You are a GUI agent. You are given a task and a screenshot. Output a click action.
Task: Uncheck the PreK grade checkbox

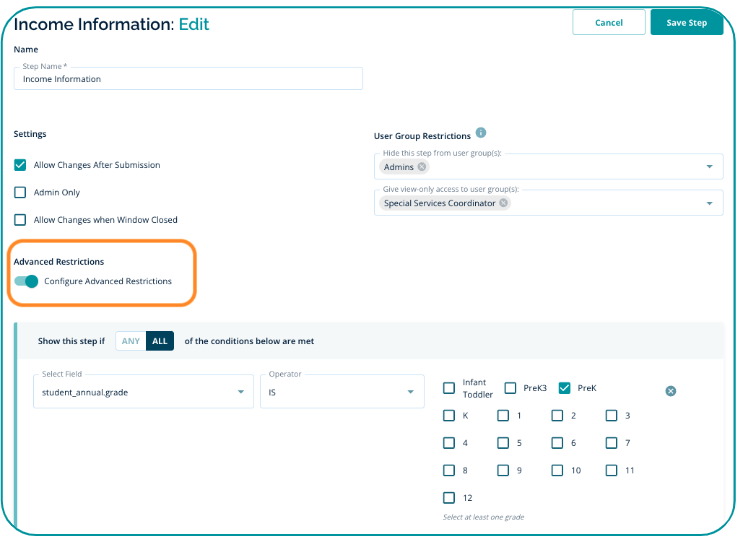pos(565,388)
